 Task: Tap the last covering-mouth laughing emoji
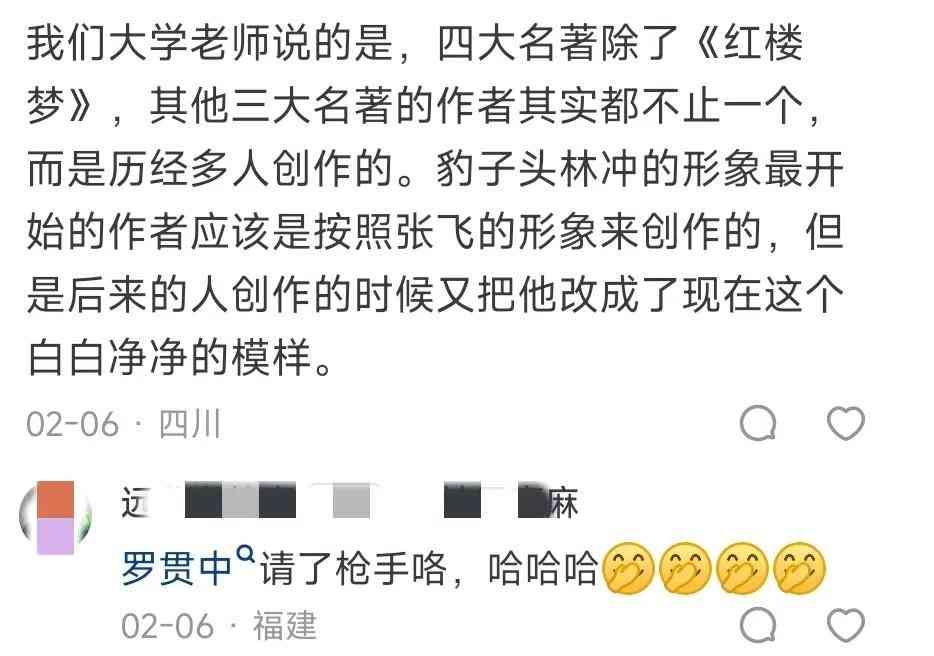click(x=799, y=568)
